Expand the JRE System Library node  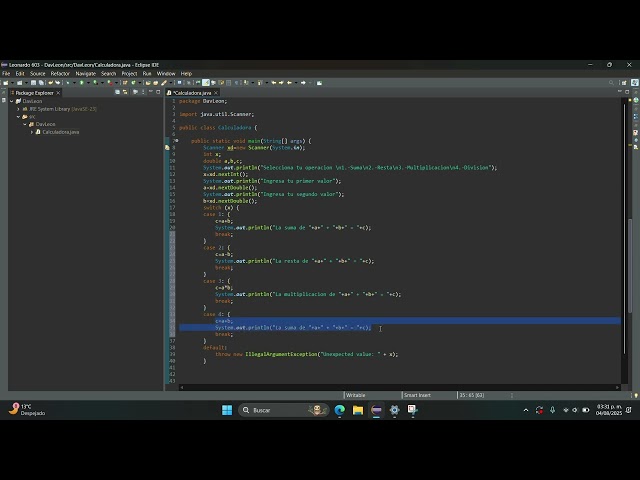click(x=18, y=109)
